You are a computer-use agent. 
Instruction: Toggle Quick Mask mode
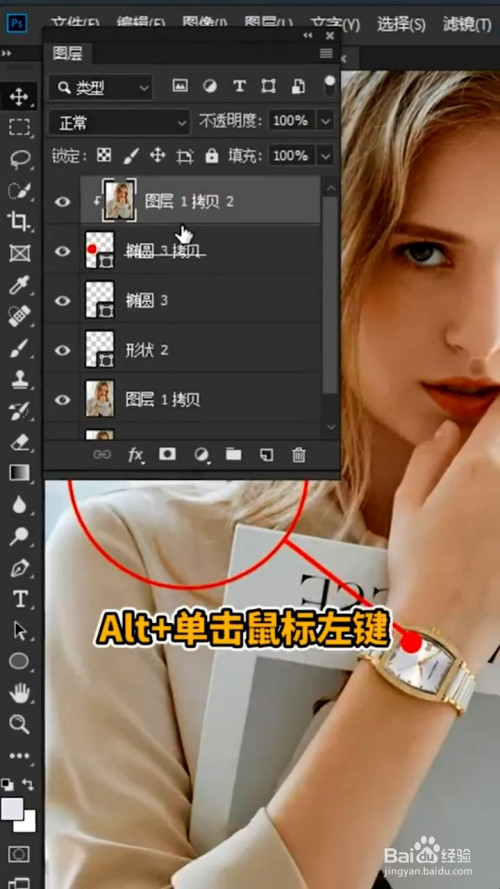[x=19, y=854]
